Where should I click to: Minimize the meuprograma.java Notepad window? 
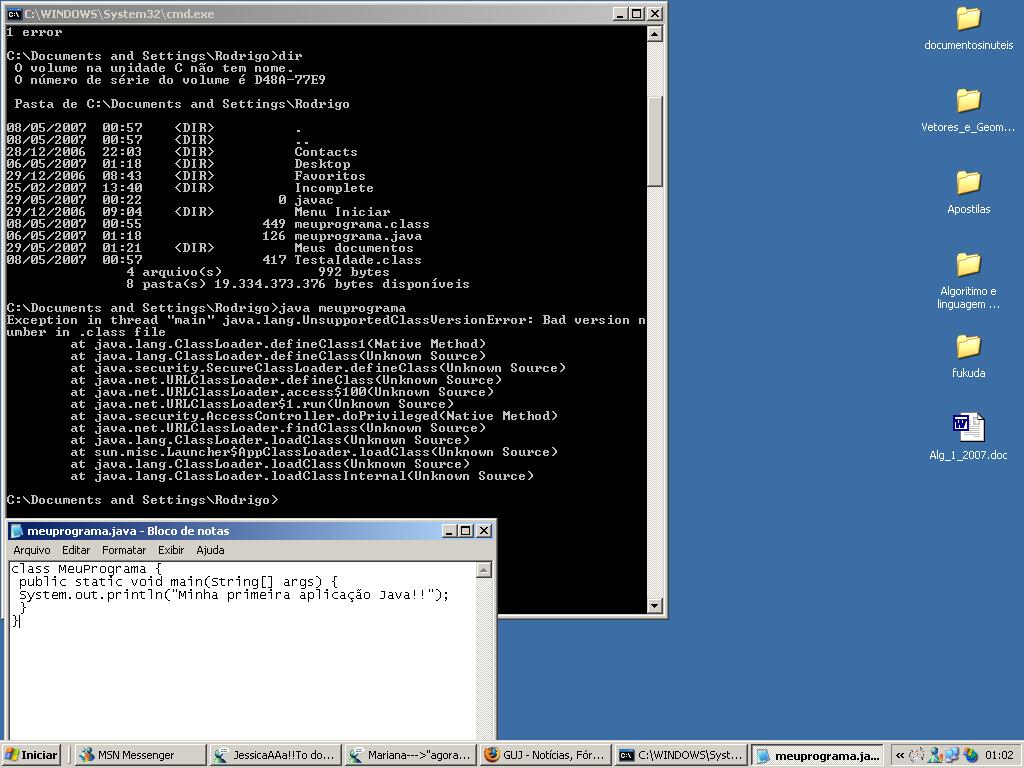click(449, 531)
